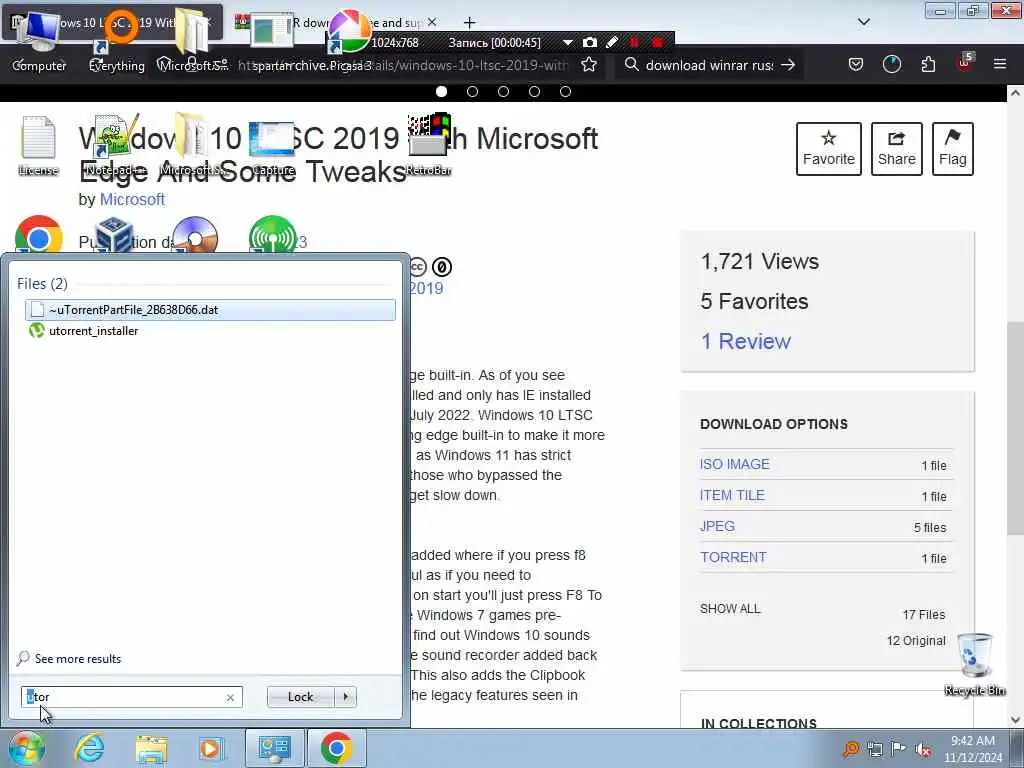1024x768 pixels.
Task: Select the fourth carousel dot
Action: click(x=534, y=91)
